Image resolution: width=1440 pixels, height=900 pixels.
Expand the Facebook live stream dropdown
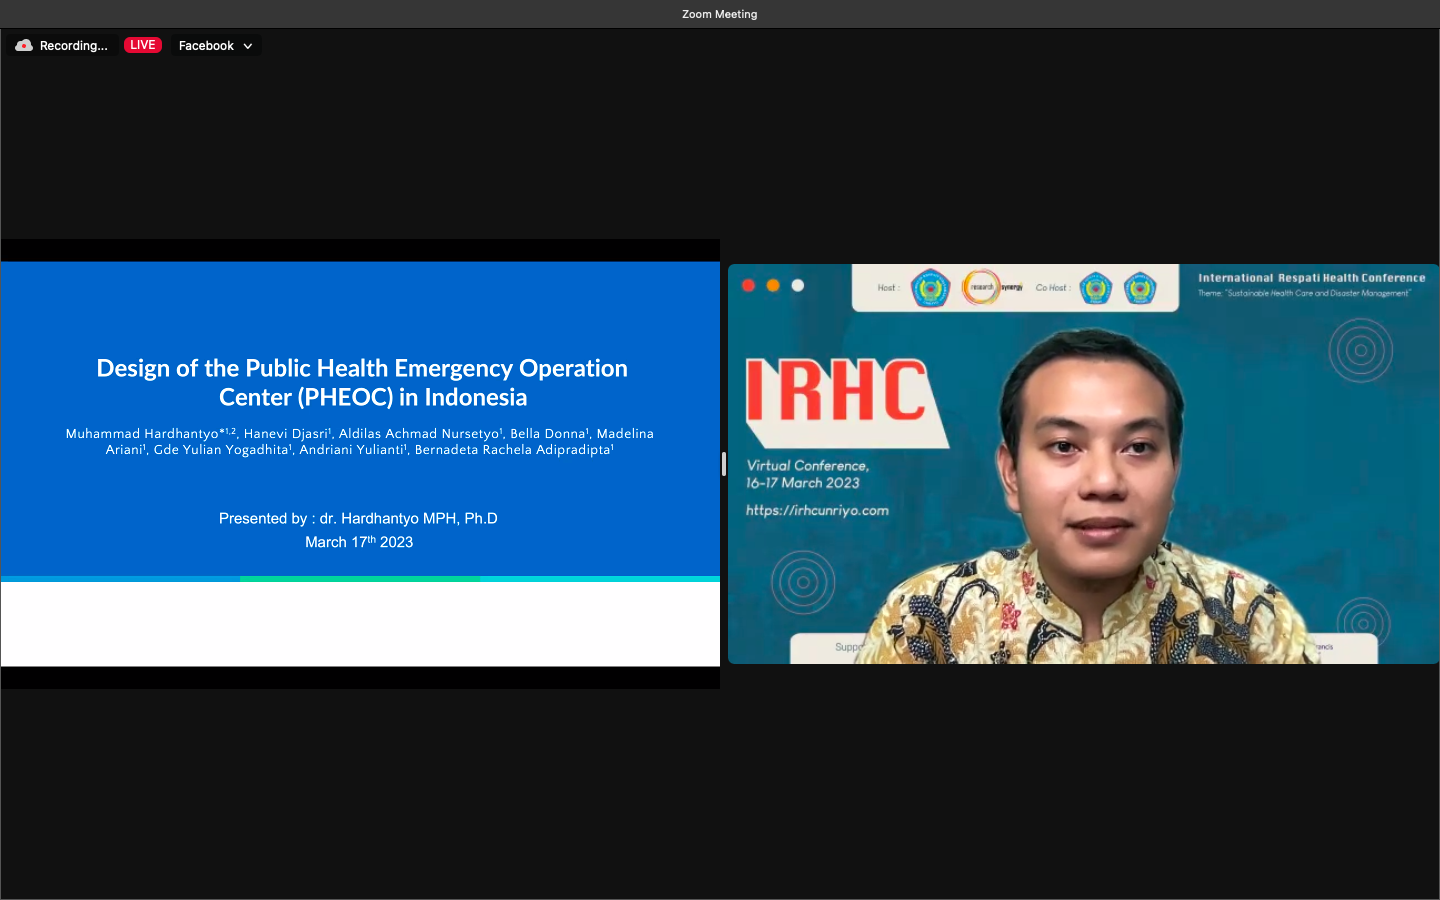coord(215,46)
